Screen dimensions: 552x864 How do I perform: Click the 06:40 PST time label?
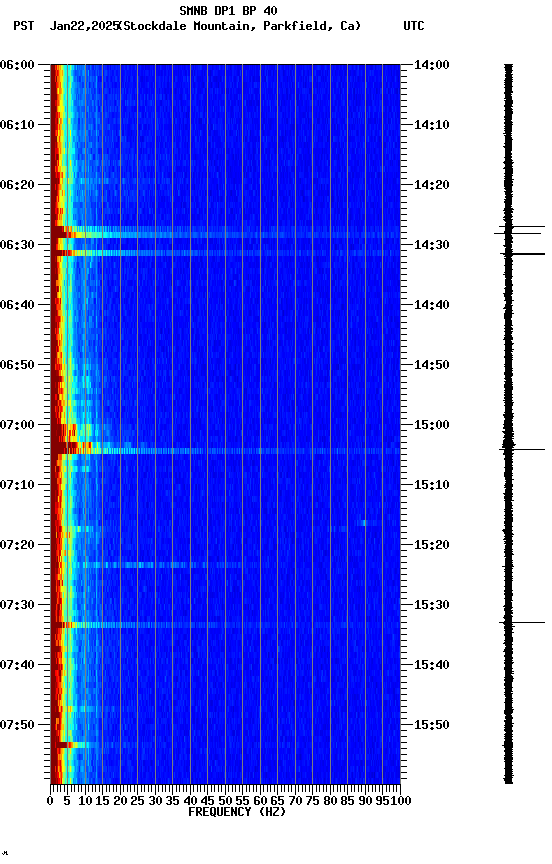tap(17, 305)
